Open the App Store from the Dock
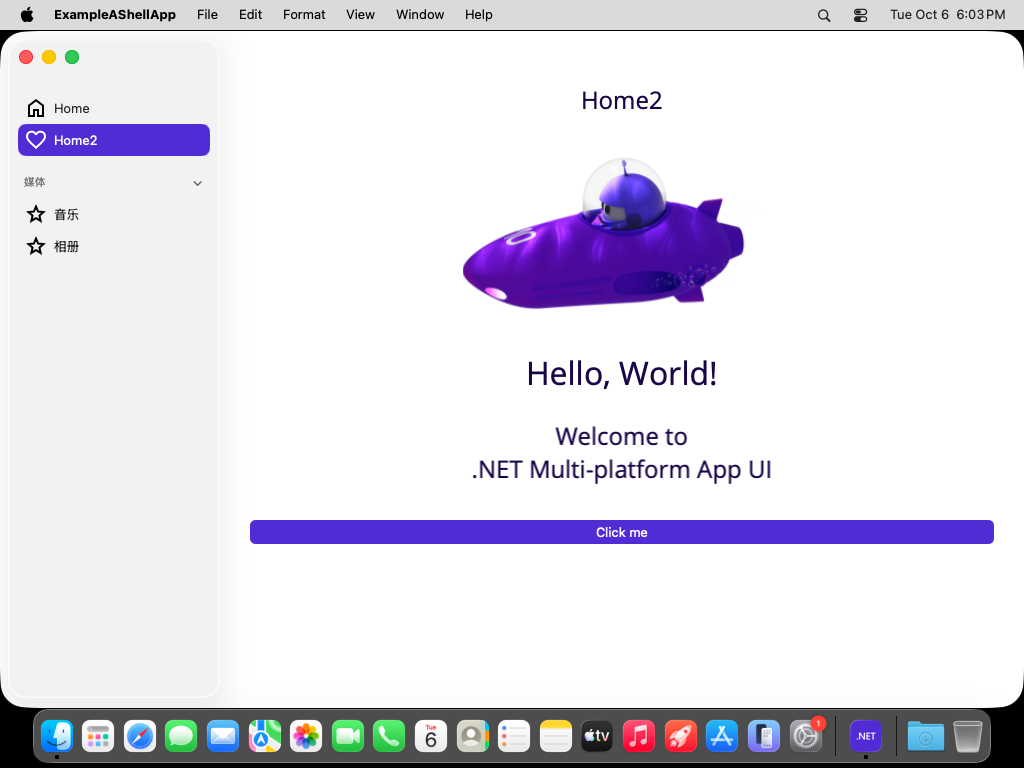Image resolution: width=1024 pixels, height=768 pixels. click(722, 736)
